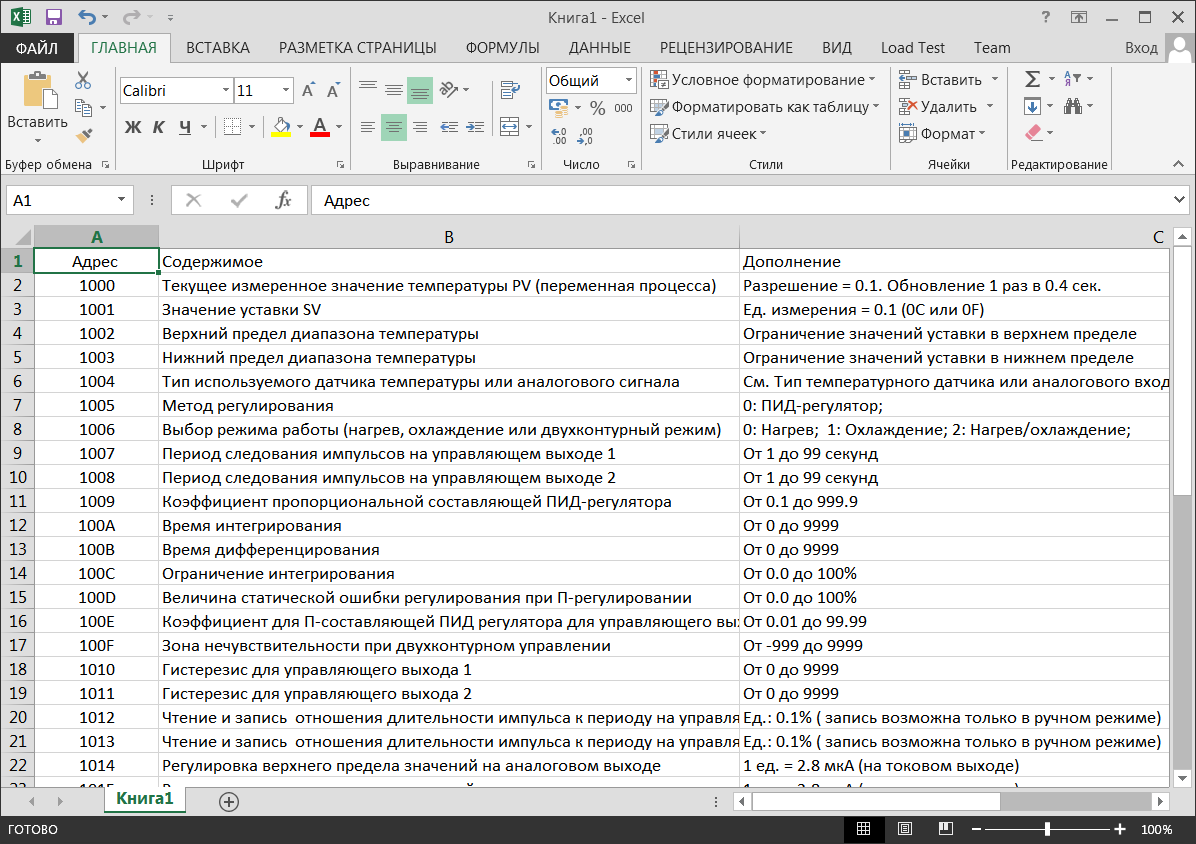Apply percent style to the cell
This screenshot has width=1196, height=844.
pyautogui.click(x=597, y=108)
